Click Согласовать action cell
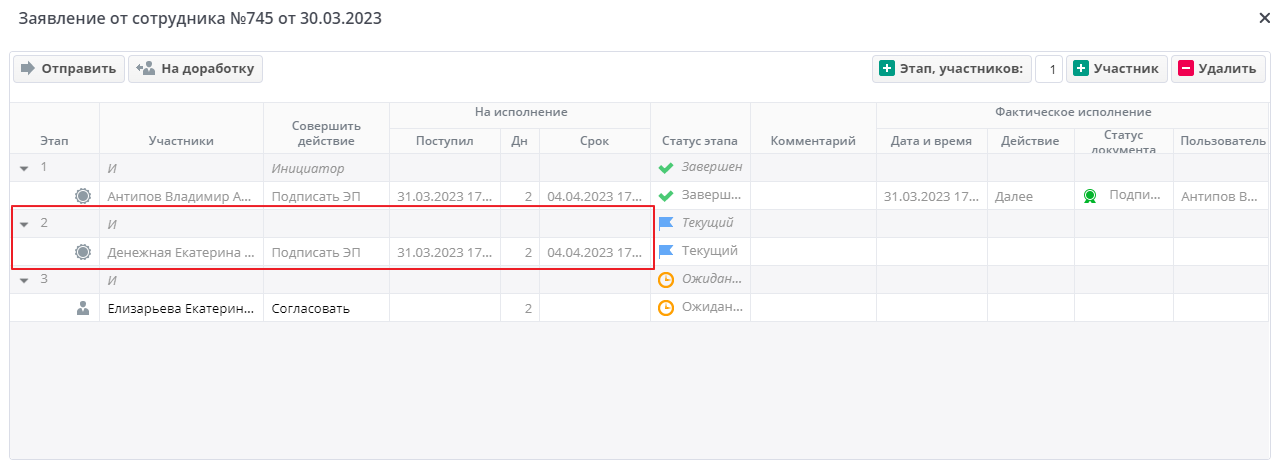Screen dimensions: 1276x466 [x=326, y=308]
